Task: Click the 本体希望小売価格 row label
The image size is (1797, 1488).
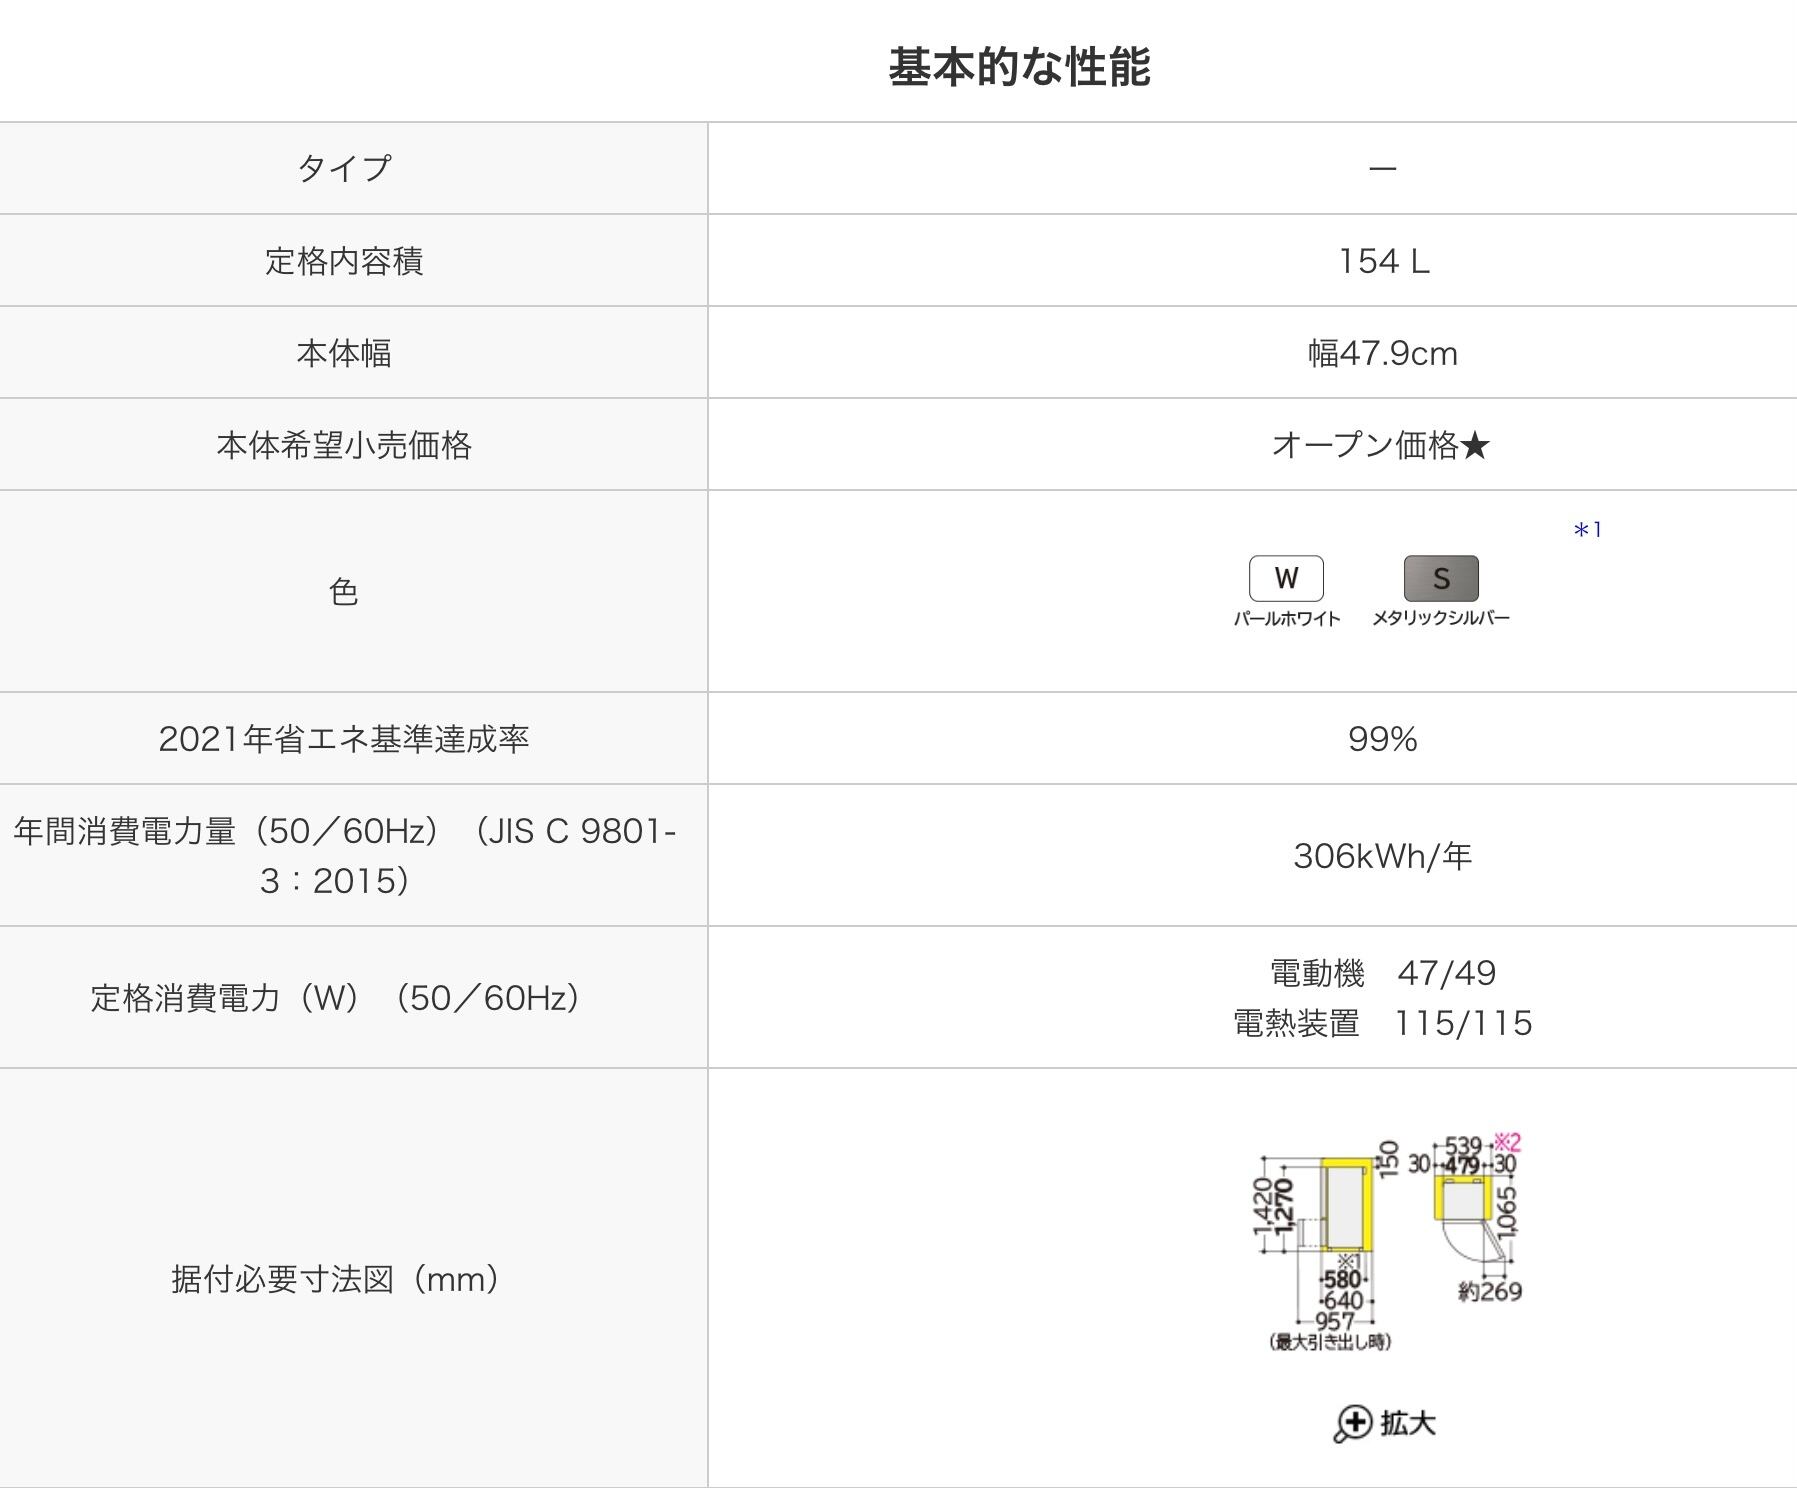Action: pos(344,445)
